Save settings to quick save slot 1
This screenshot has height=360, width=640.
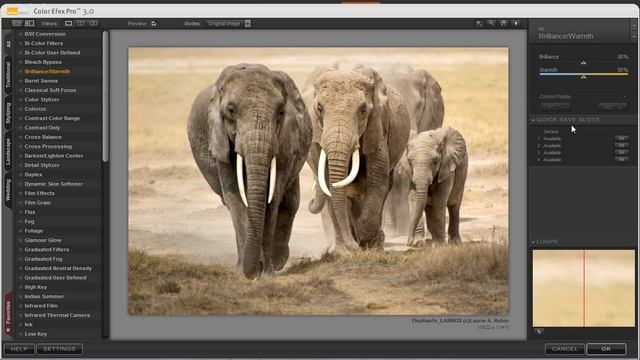point(622,138)
